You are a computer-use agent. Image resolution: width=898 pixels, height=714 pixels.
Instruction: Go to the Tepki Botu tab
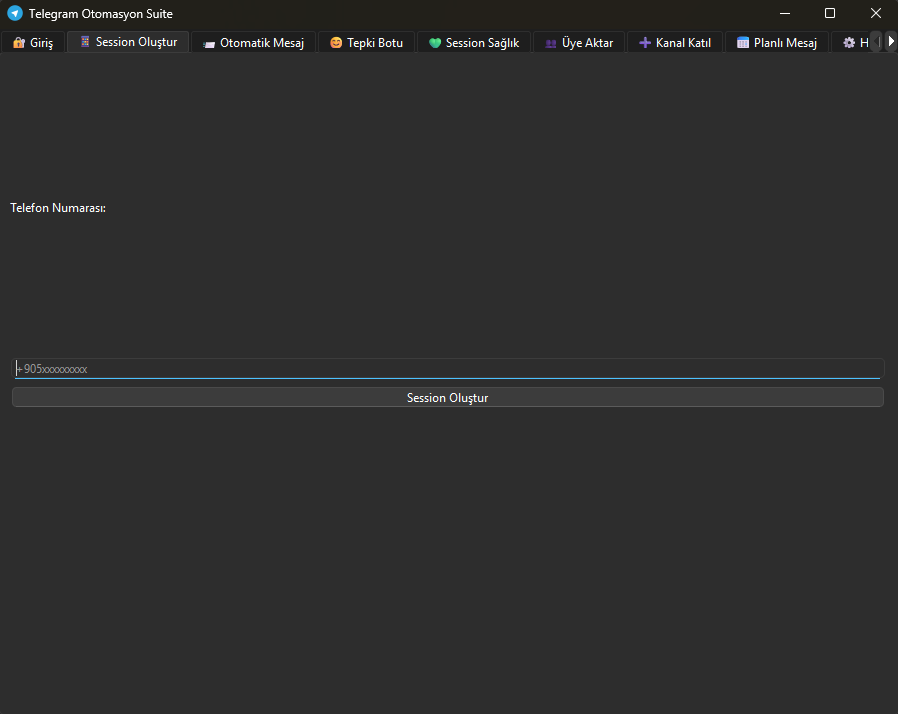pos(367,42)
